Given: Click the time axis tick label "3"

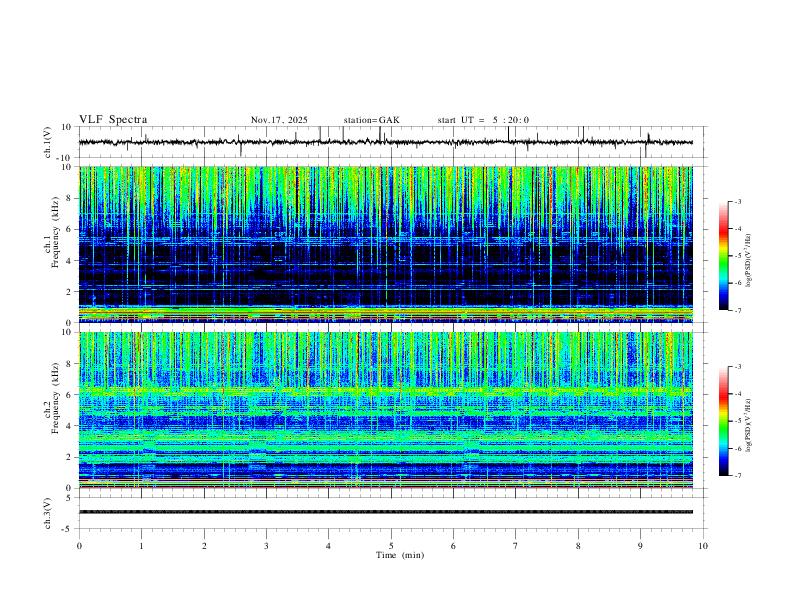Looking at the screenshot, I should coord(266,546).
